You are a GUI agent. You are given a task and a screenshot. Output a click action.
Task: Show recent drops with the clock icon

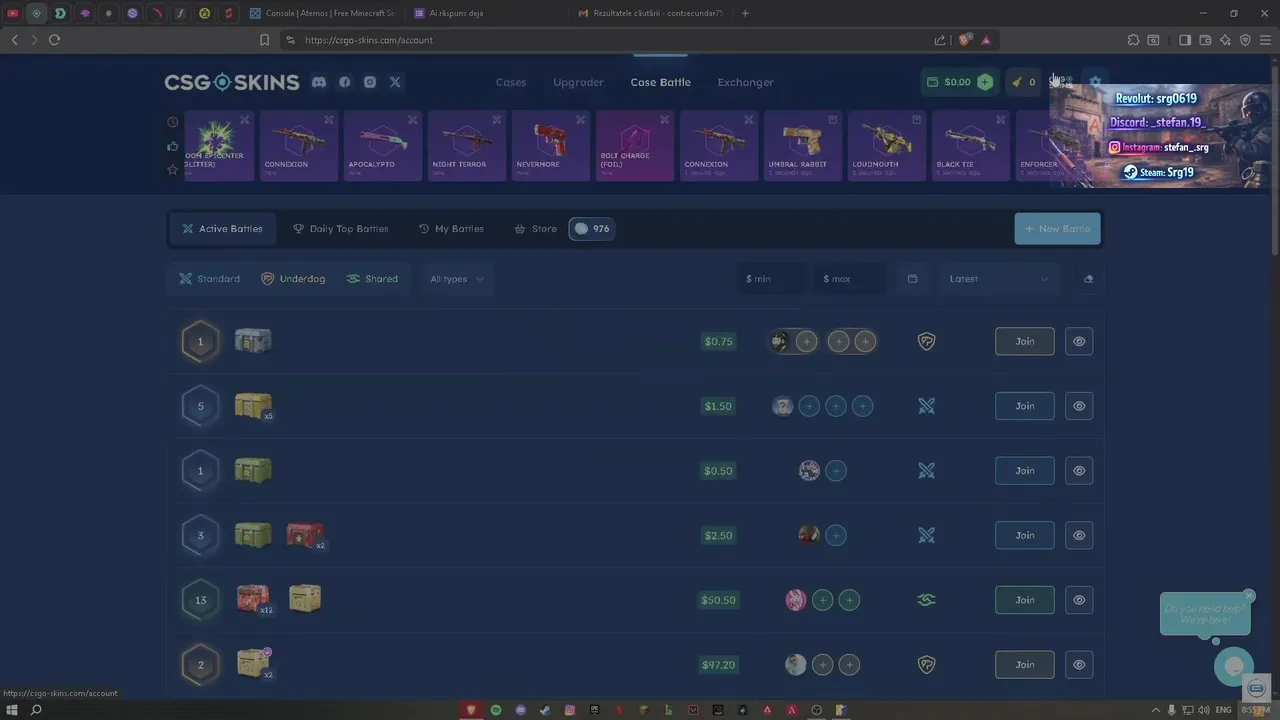point(172,122)
